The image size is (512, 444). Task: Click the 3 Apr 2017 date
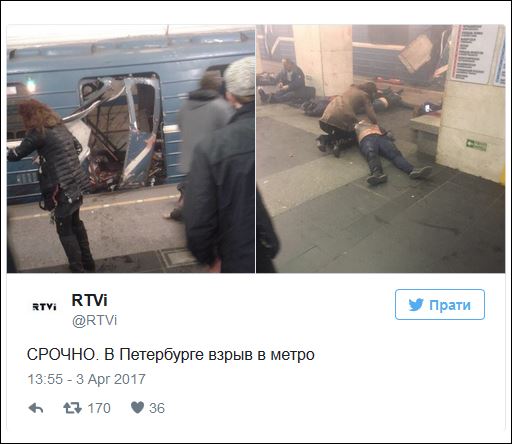point(111,379)
